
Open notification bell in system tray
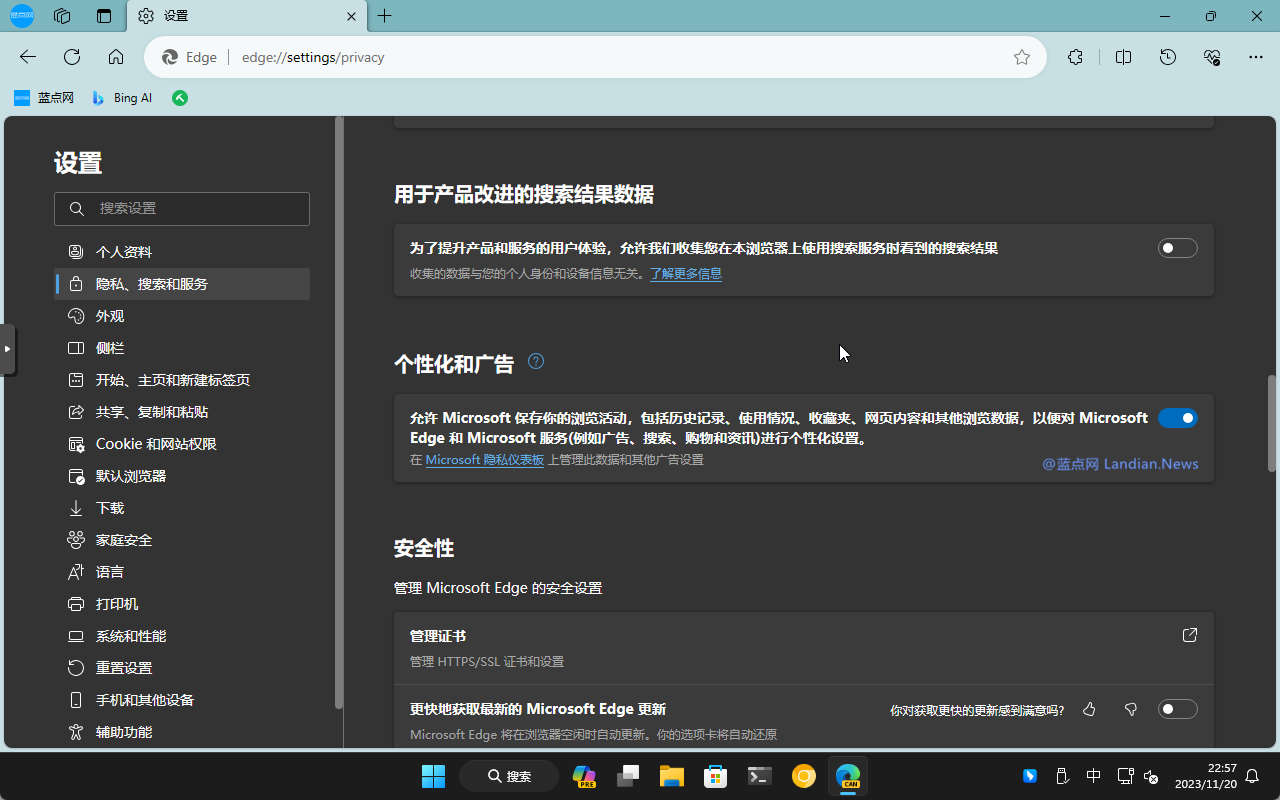click(x=1253, y=776)
